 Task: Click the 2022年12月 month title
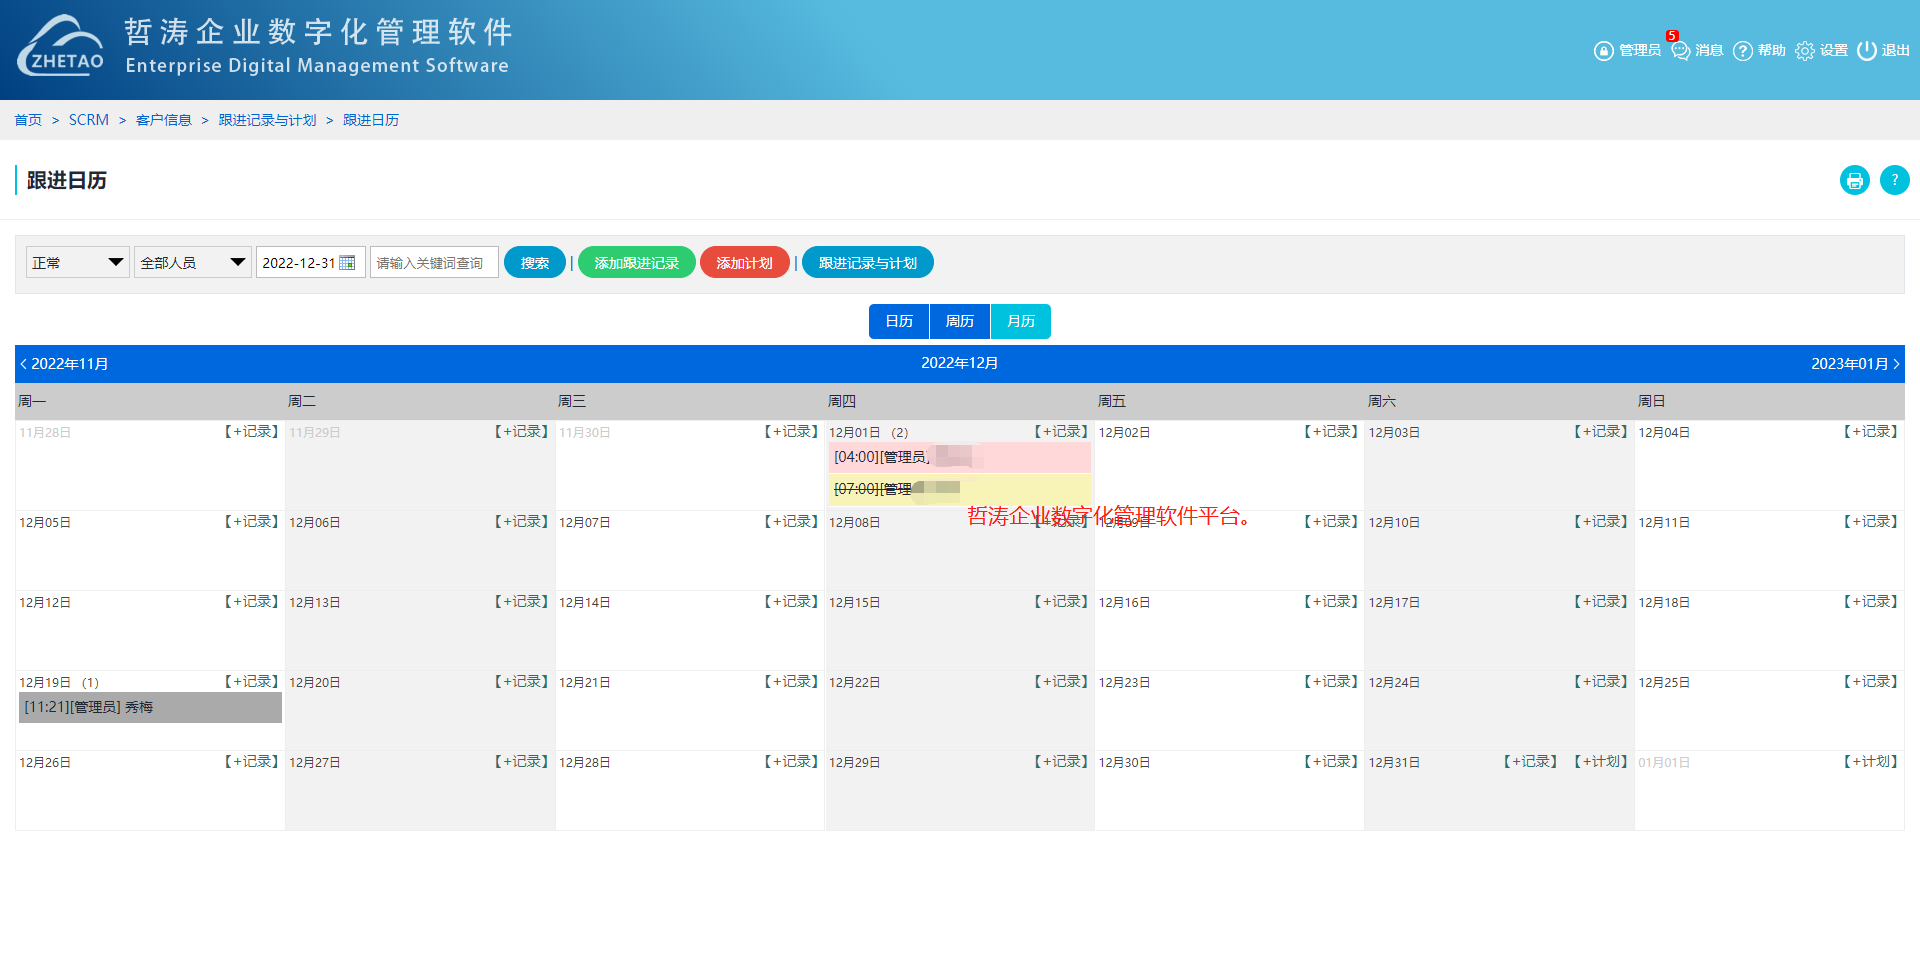point(960,363)
